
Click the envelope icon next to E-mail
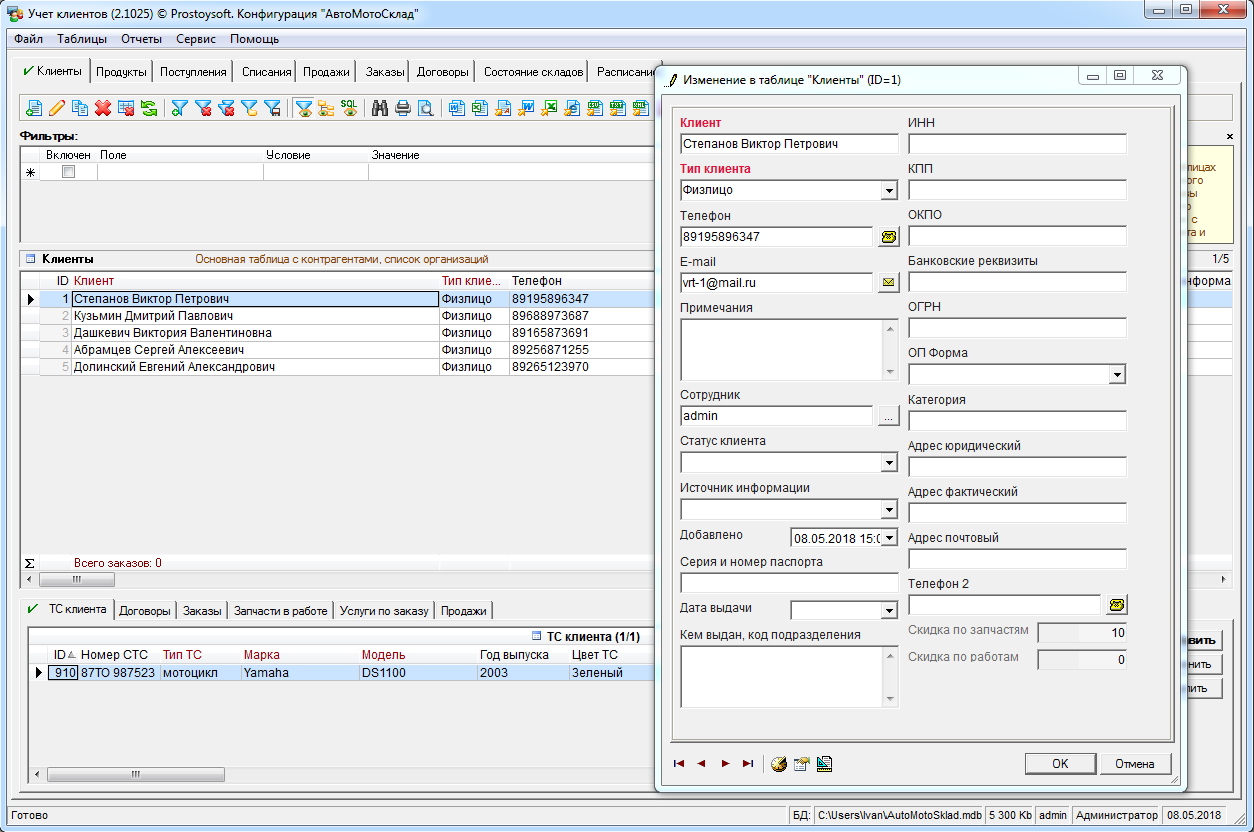(888, 283)
